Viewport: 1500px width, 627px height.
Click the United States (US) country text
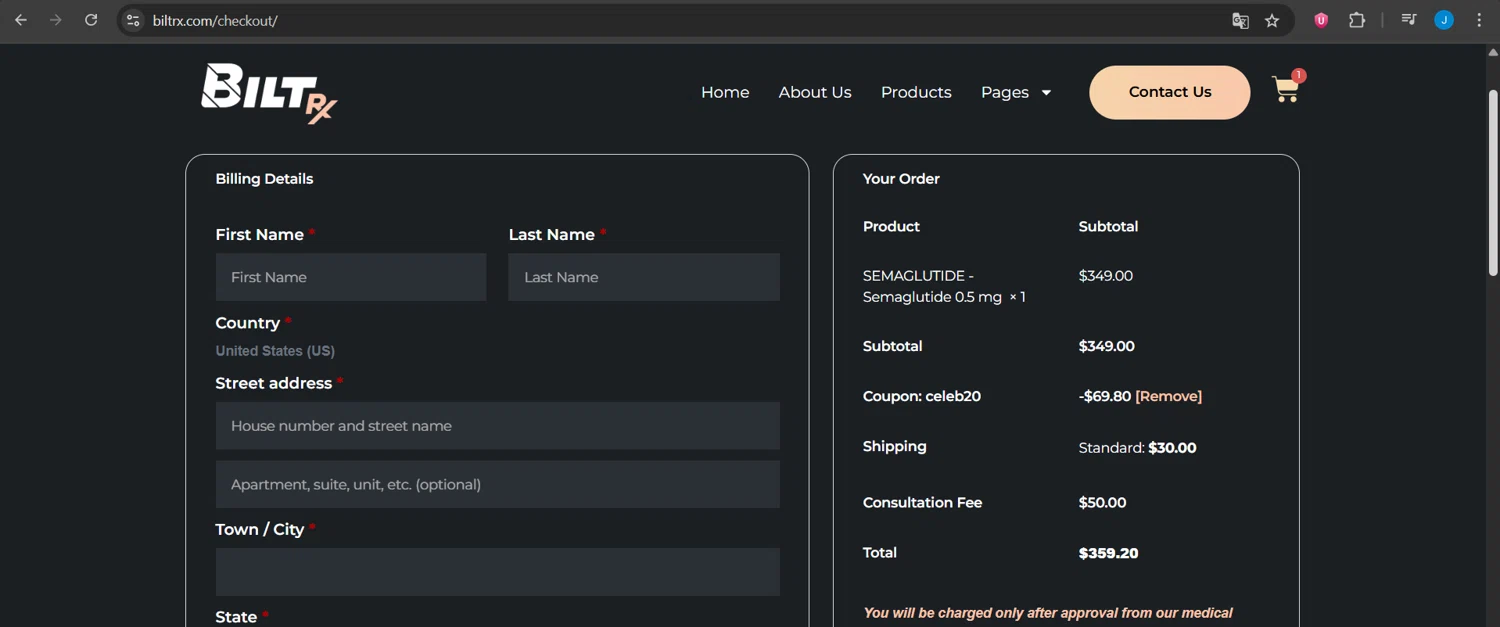point(275,351)
